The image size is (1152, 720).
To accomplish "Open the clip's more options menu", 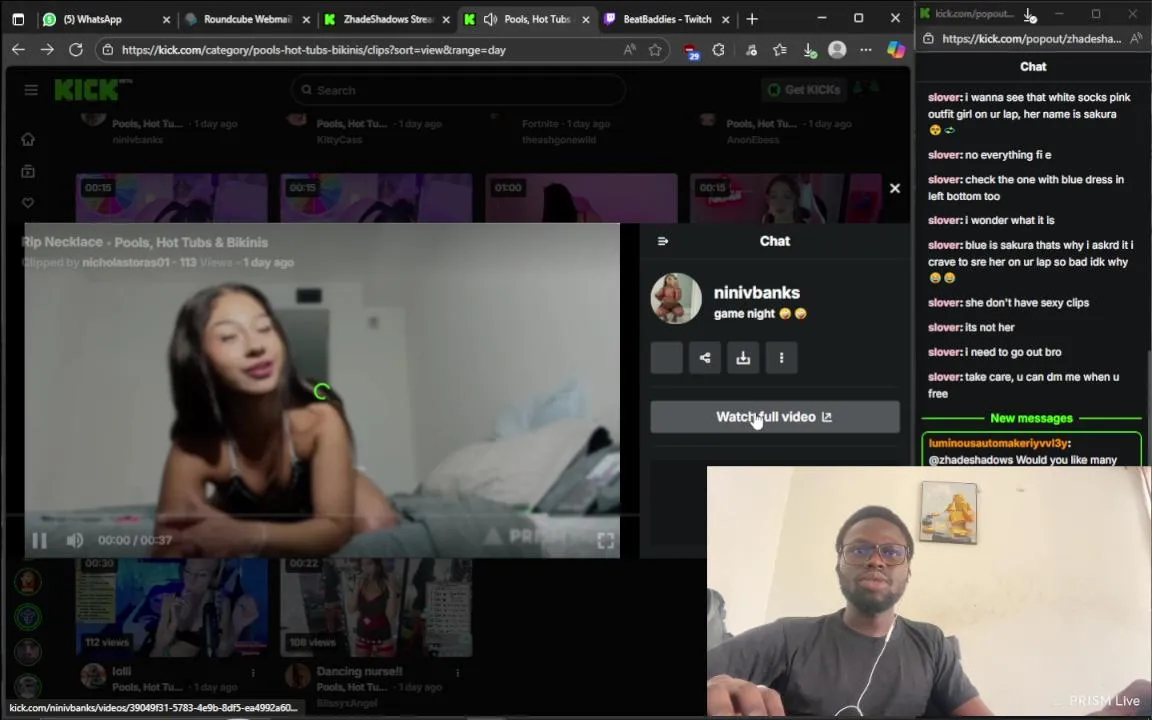I will click(x=781, y=358).
